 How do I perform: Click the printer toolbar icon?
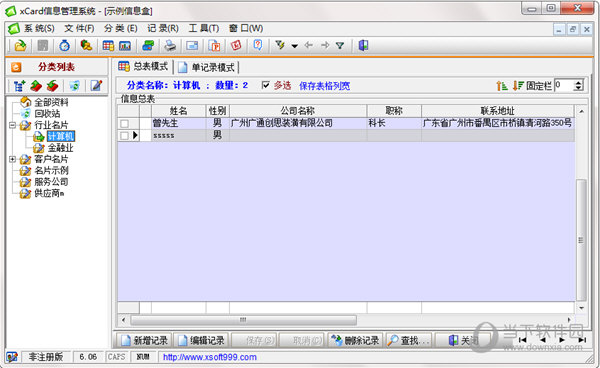click(x=170, y=46)
